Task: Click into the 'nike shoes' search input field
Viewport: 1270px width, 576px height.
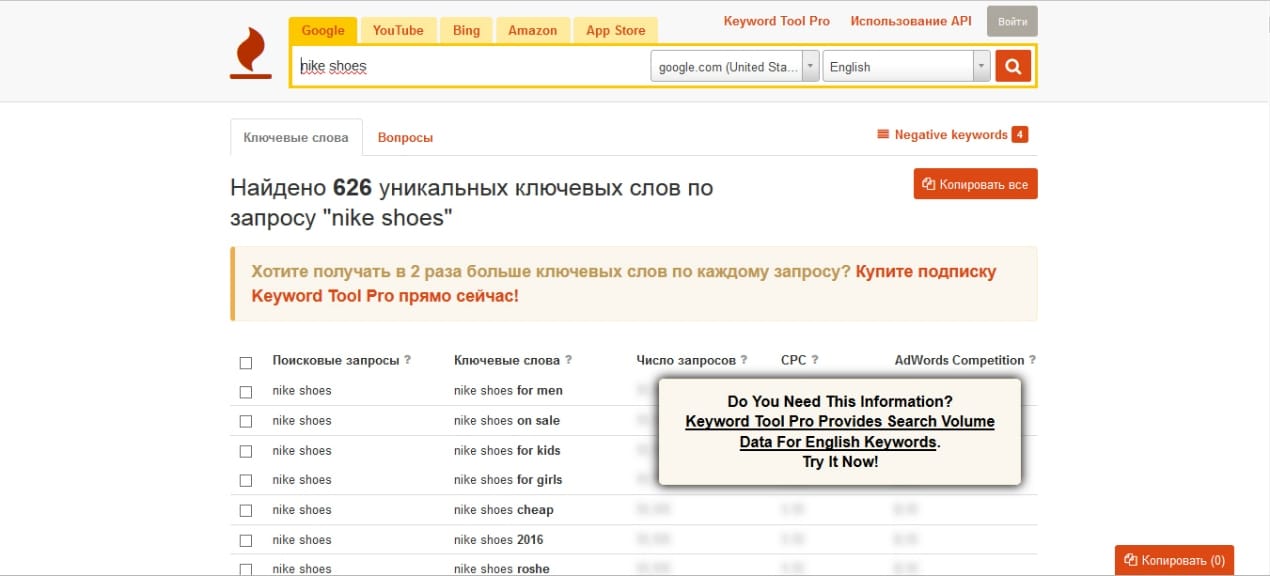Action: coord(470,67)
